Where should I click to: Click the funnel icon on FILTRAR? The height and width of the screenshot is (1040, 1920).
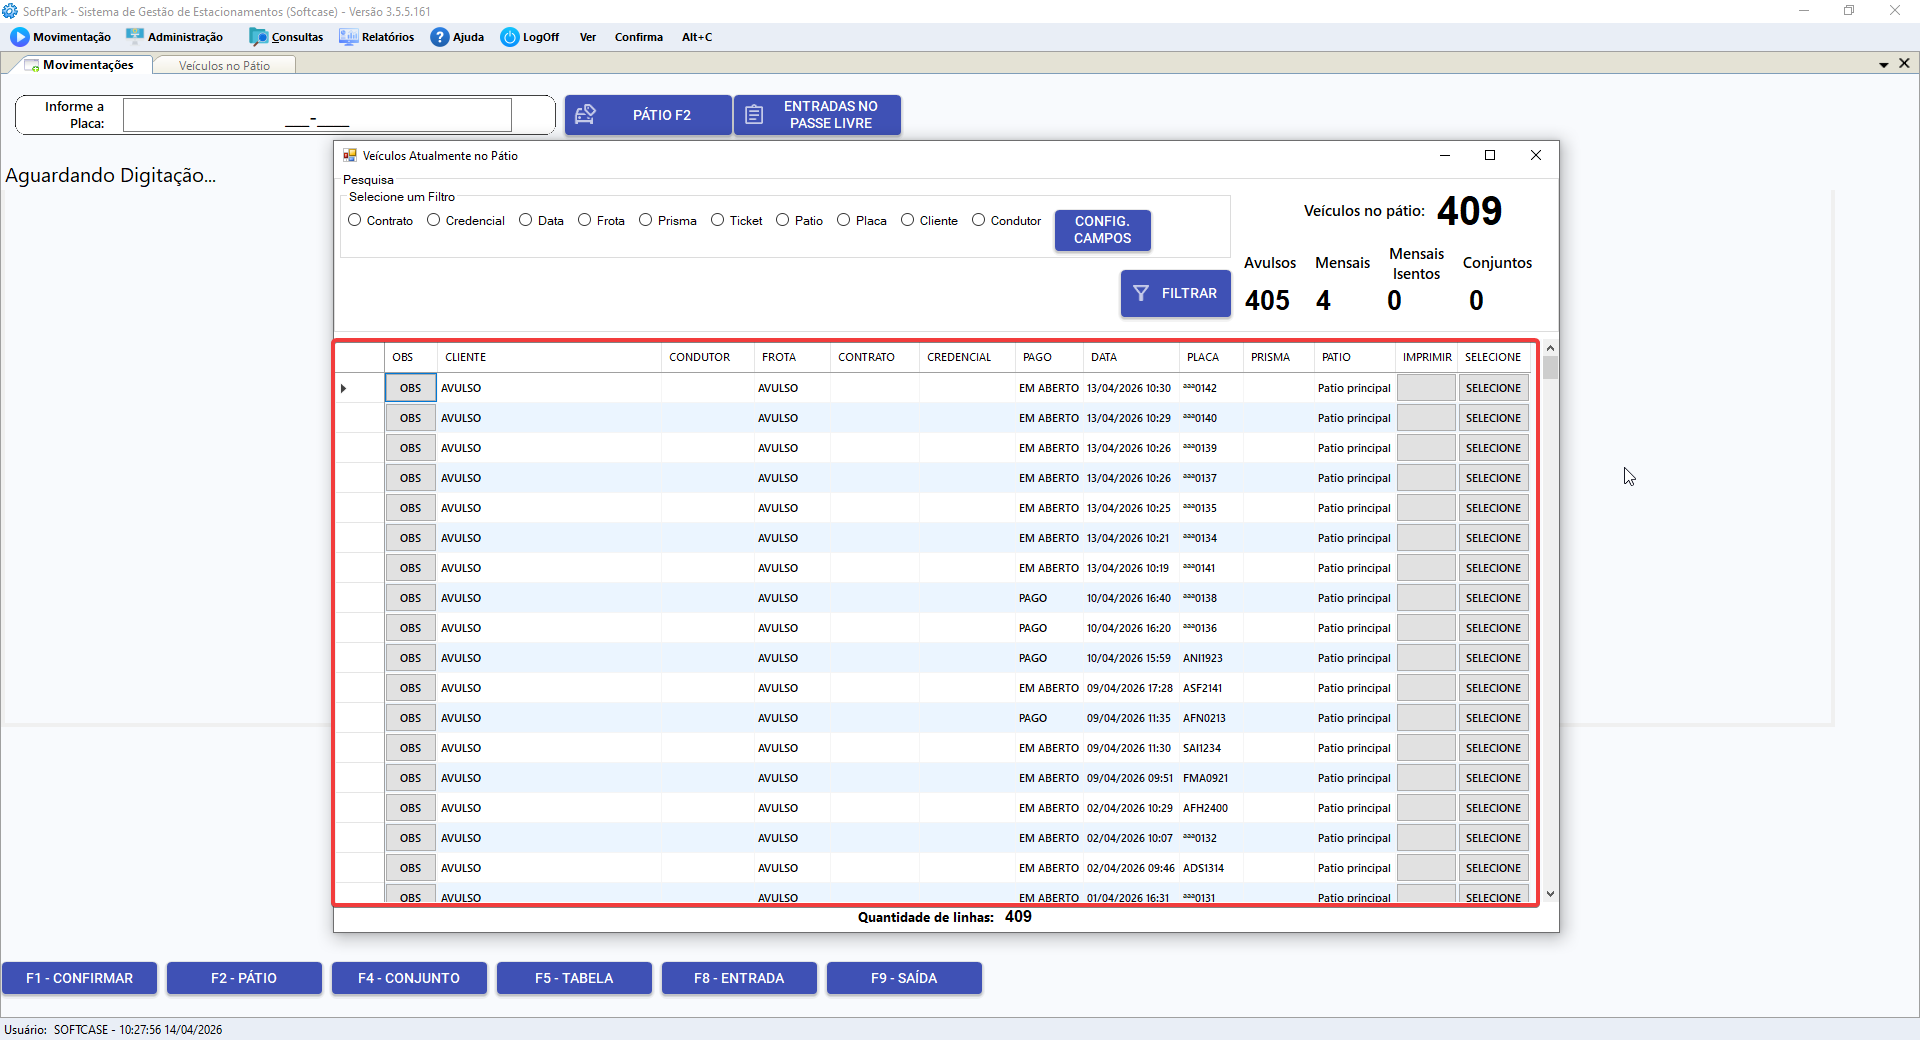pyautogui.click(x=1141, y=294)
